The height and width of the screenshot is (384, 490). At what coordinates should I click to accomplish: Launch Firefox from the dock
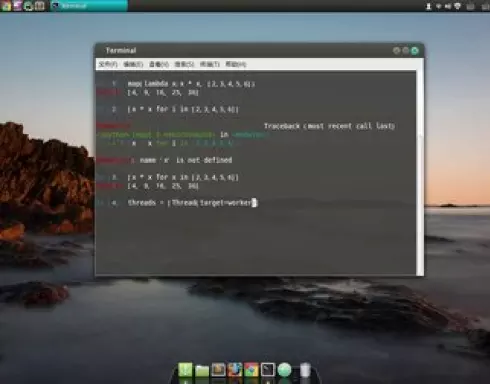coord(235,370)
